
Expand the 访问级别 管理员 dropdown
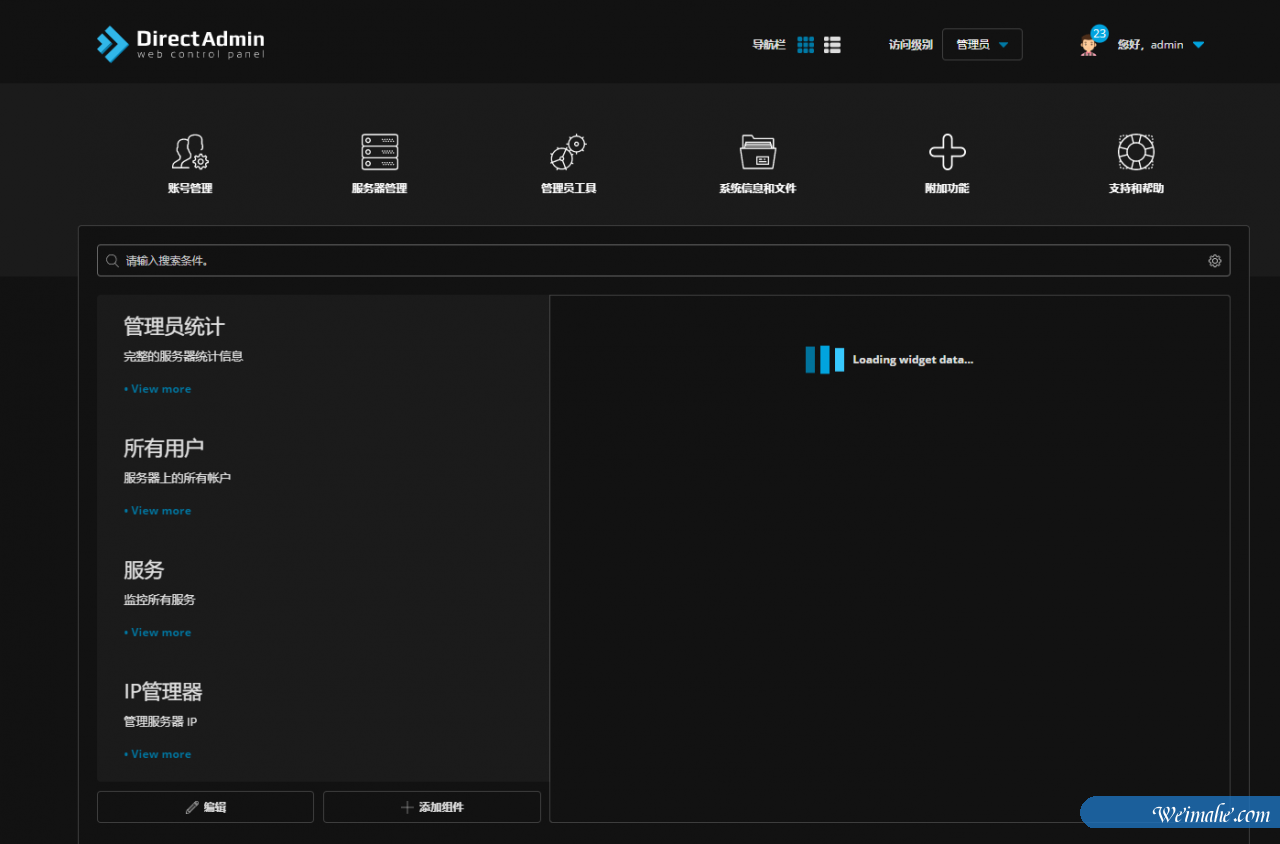(982, 45)
